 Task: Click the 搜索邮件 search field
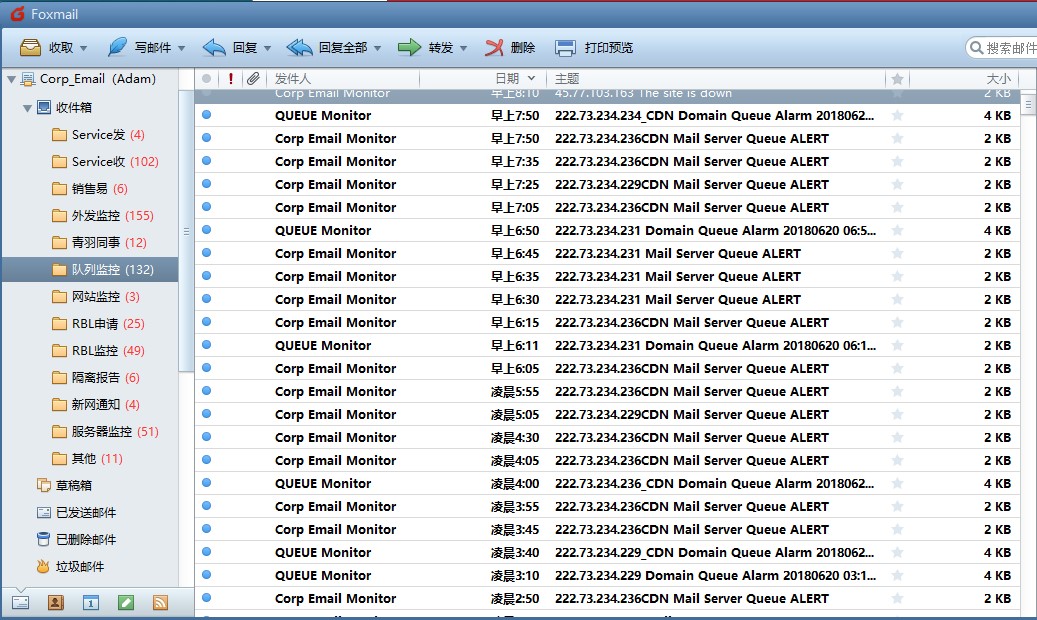1008,48
